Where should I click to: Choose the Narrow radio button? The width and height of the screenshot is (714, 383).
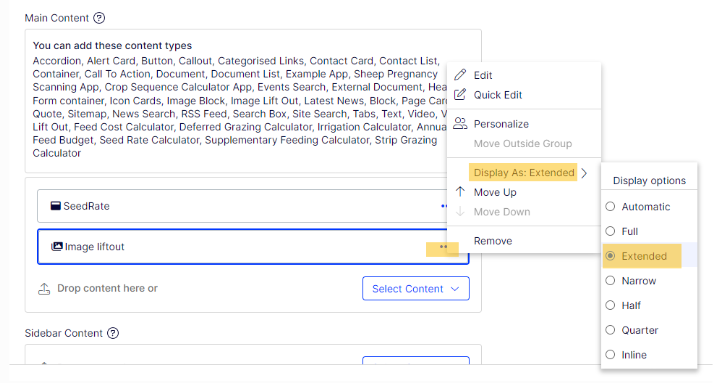point(610,281)
